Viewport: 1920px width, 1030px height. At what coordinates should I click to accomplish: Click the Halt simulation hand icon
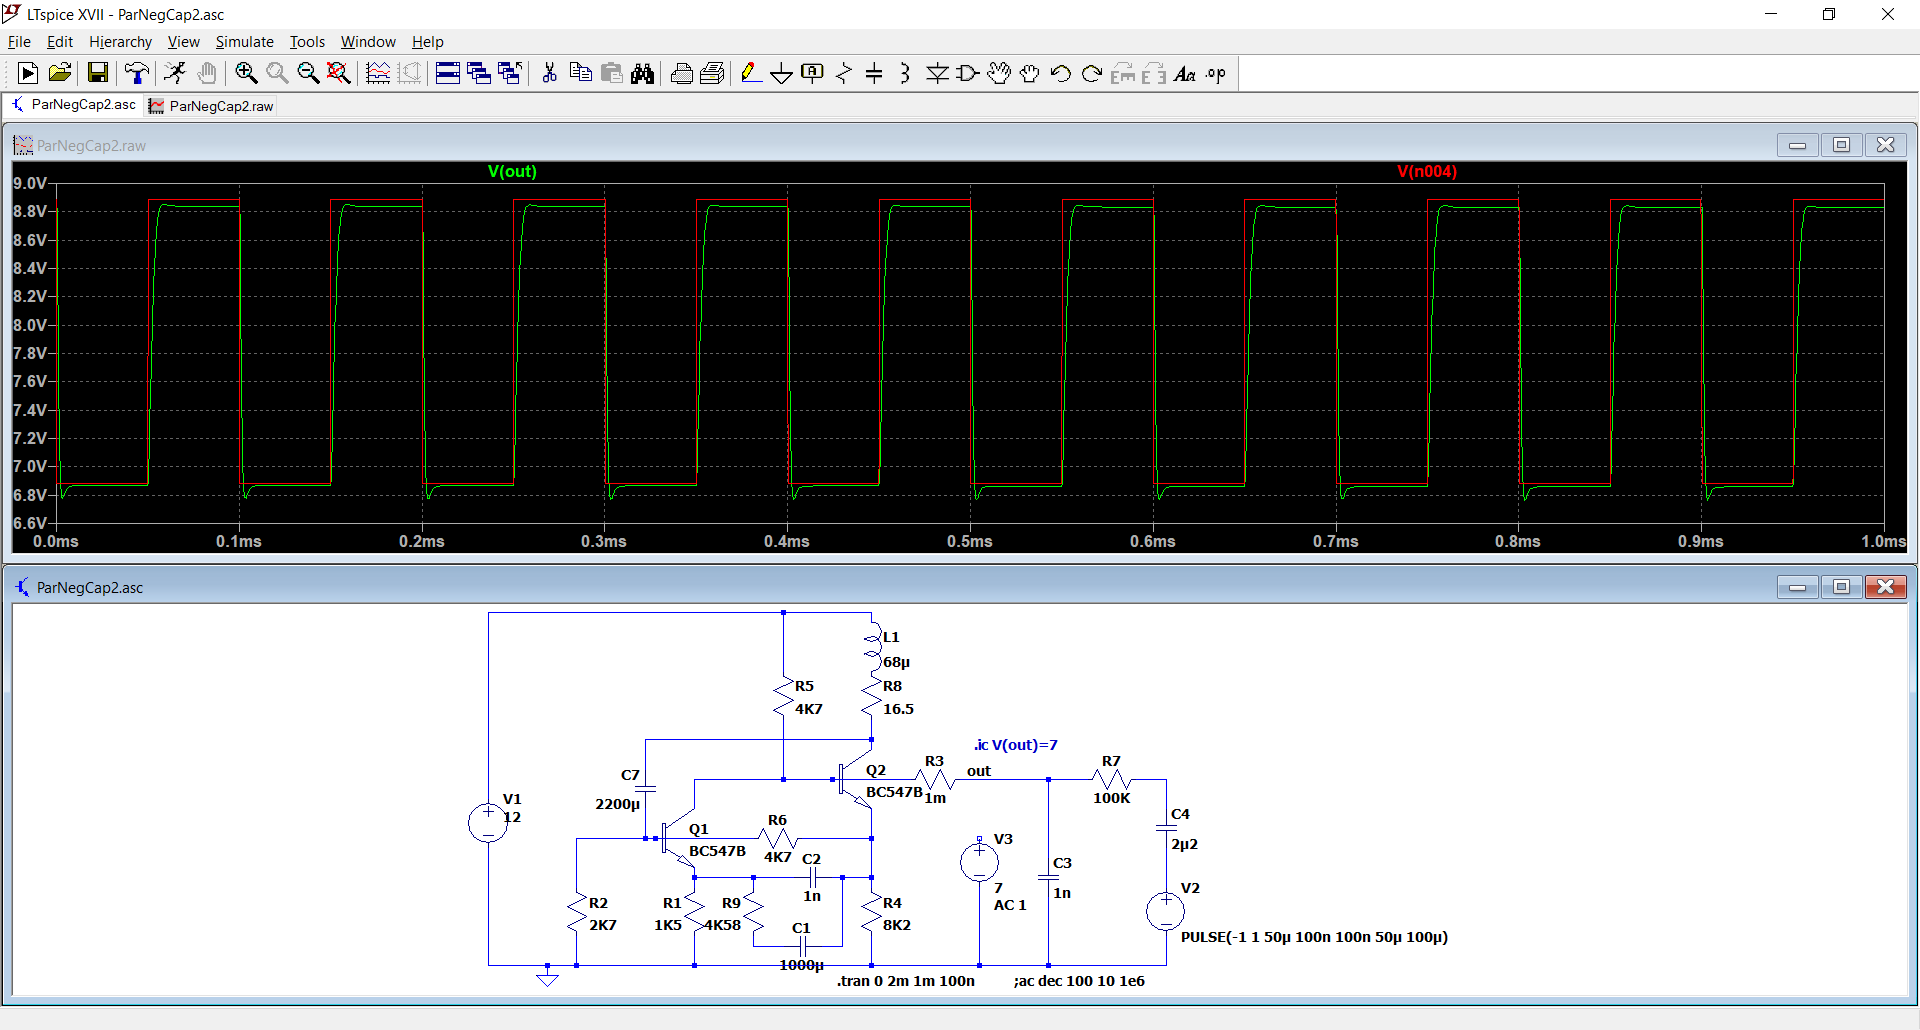pyautogui.click(x=206, y=73)
